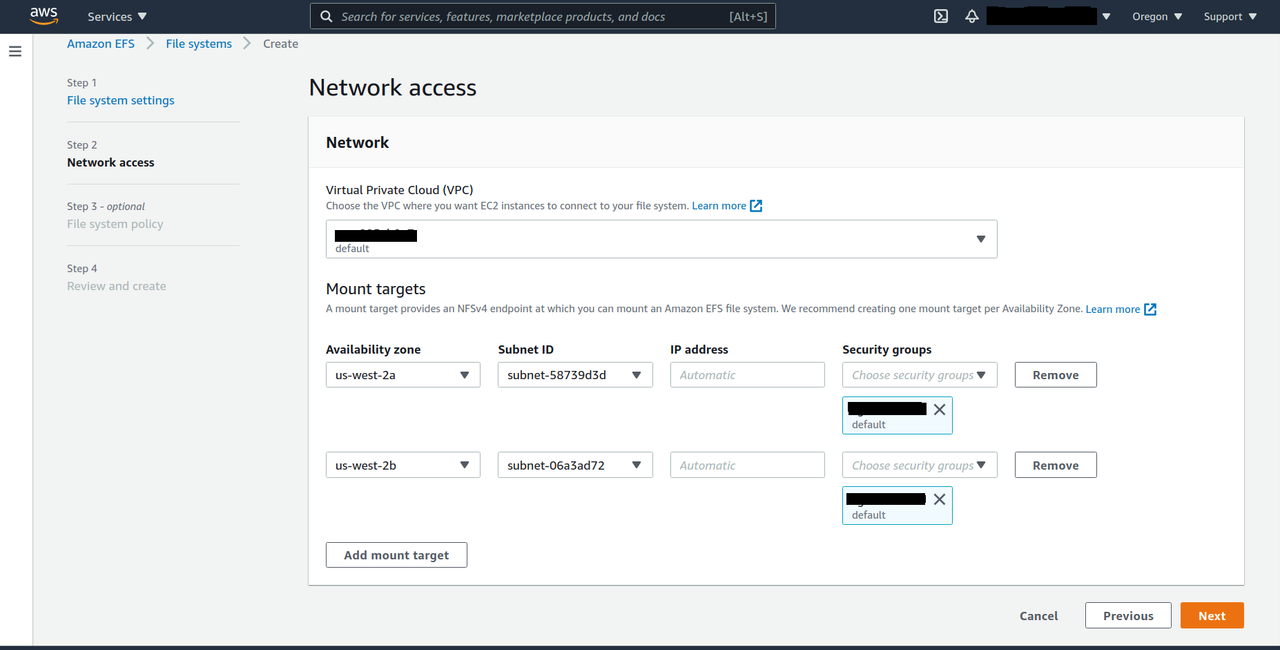Click IP address field for us-west-2b
This screenshot has height=650, width=1280.
[x=747, y=465]
